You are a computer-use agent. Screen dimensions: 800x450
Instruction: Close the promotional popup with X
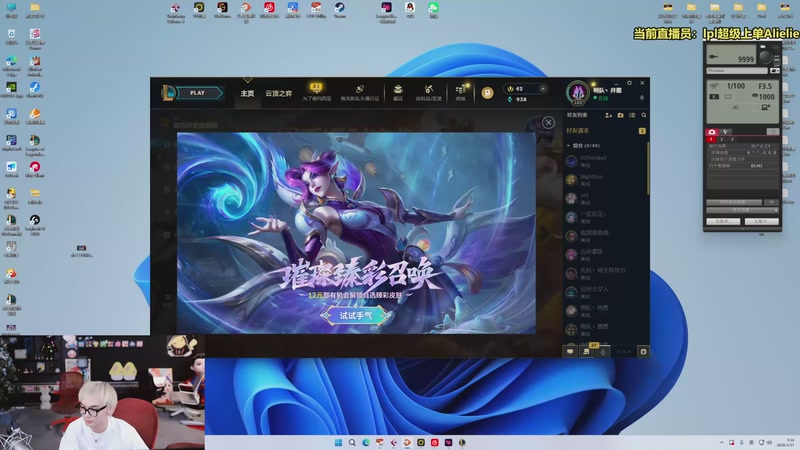tap(548, 122)
